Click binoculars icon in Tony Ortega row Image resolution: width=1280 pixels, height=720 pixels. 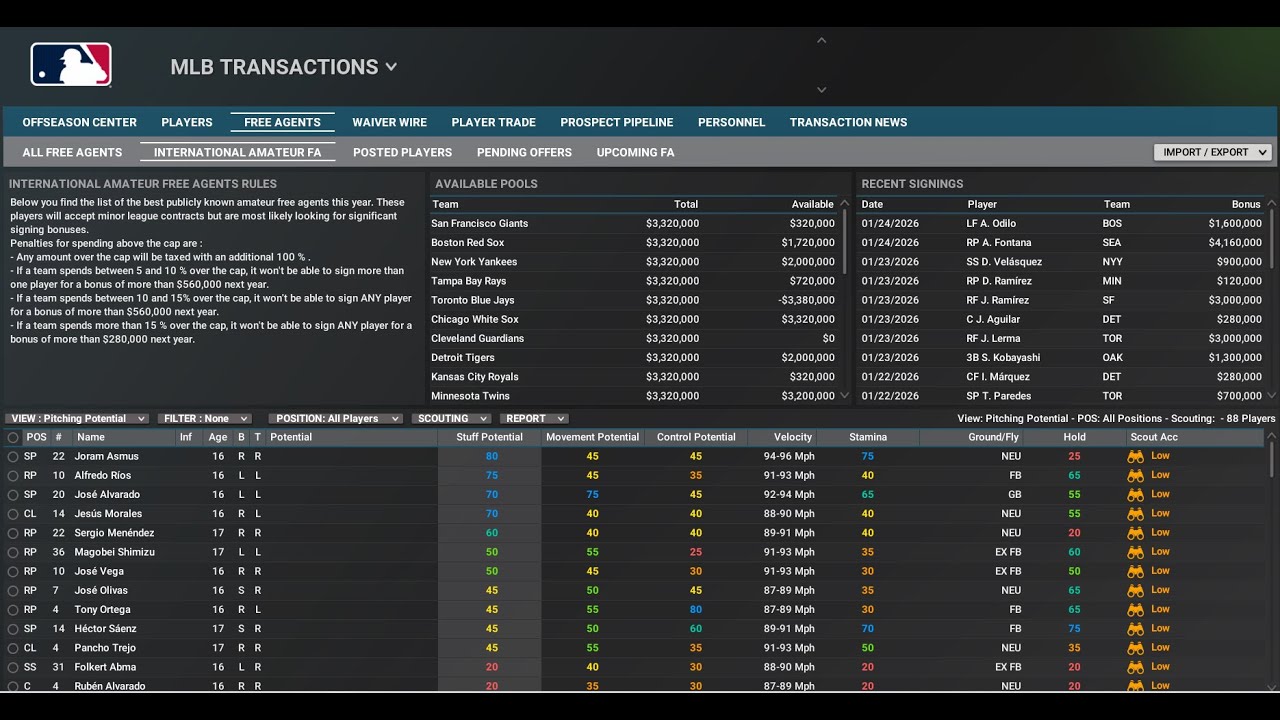(1136, 609)
